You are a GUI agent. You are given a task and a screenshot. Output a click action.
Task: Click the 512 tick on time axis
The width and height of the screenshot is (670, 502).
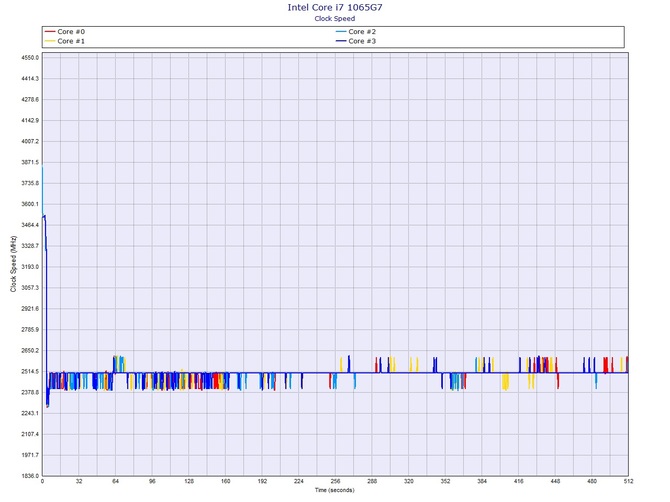click(x=628, y=481)
